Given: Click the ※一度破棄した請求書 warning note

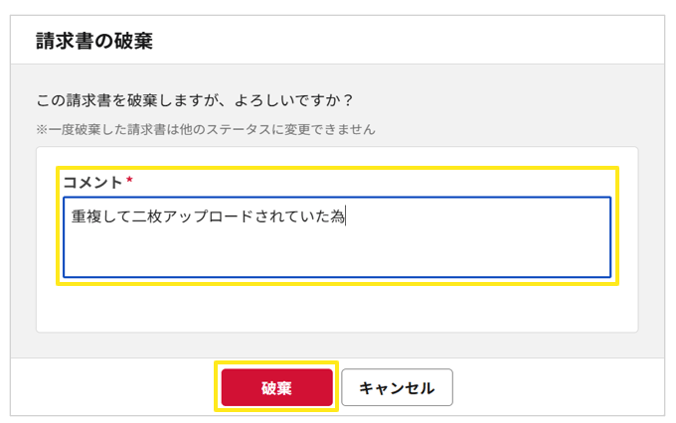Looking at the screenshot, I should click(x=205, y=130).
